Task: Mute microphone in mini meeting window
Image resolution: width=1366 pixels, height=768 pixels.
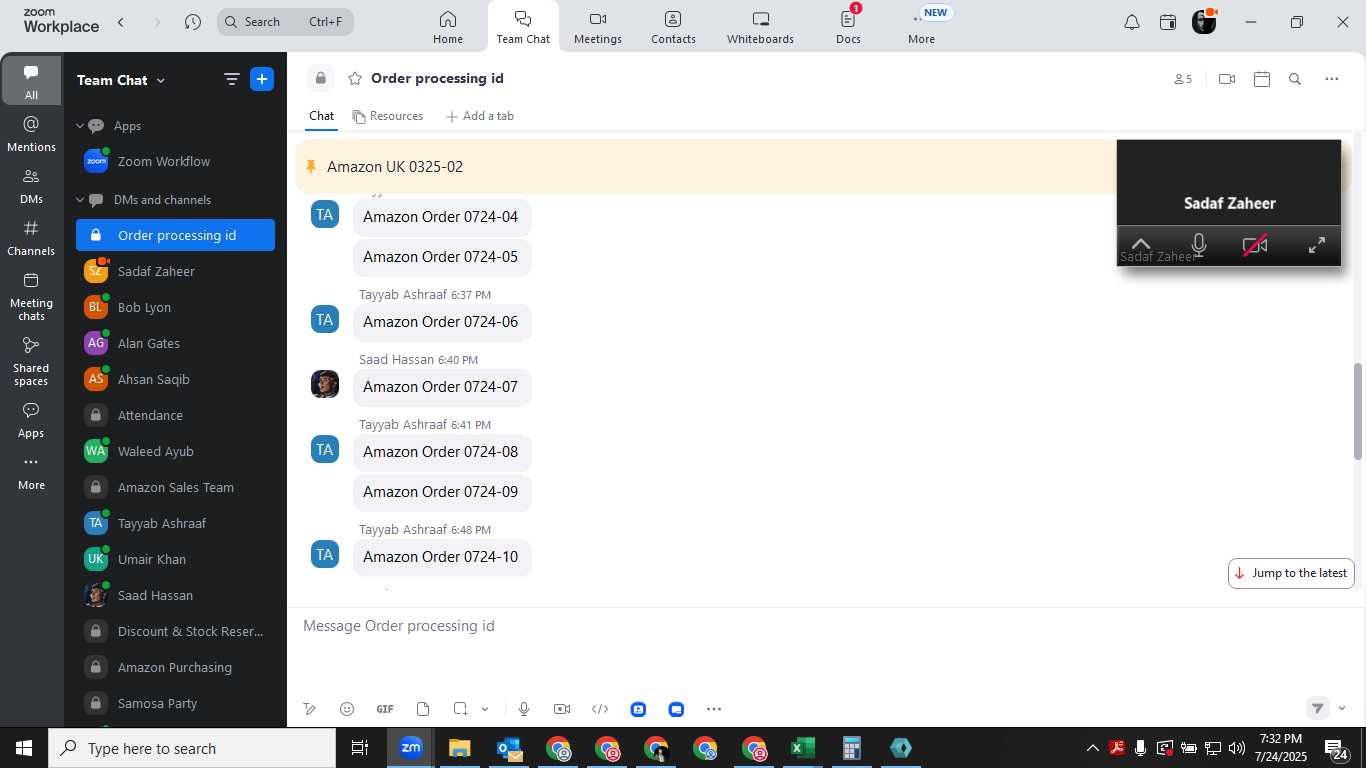Action: (1199, 244)
